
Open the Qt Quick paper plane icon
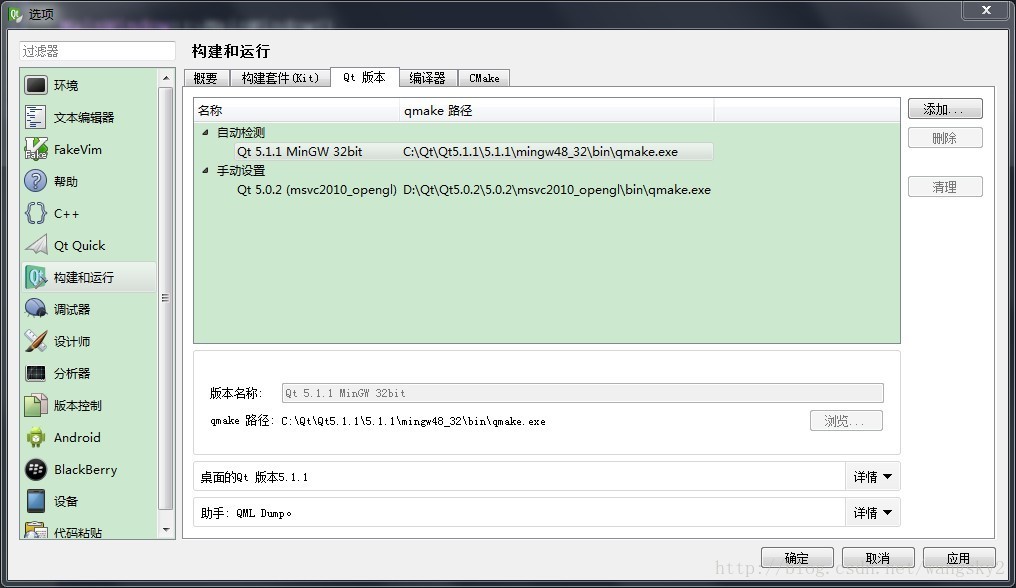pos(36,245)
